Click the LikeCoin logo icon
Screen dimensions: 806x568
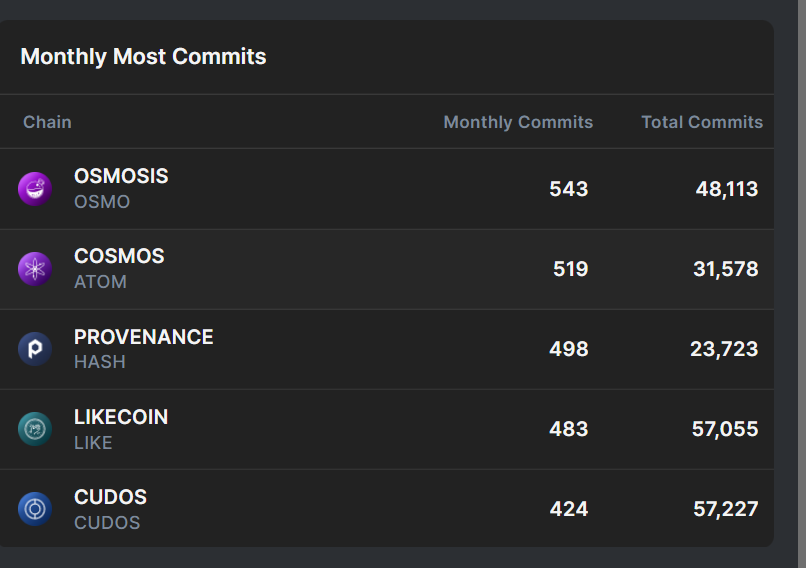click(35, 429)
